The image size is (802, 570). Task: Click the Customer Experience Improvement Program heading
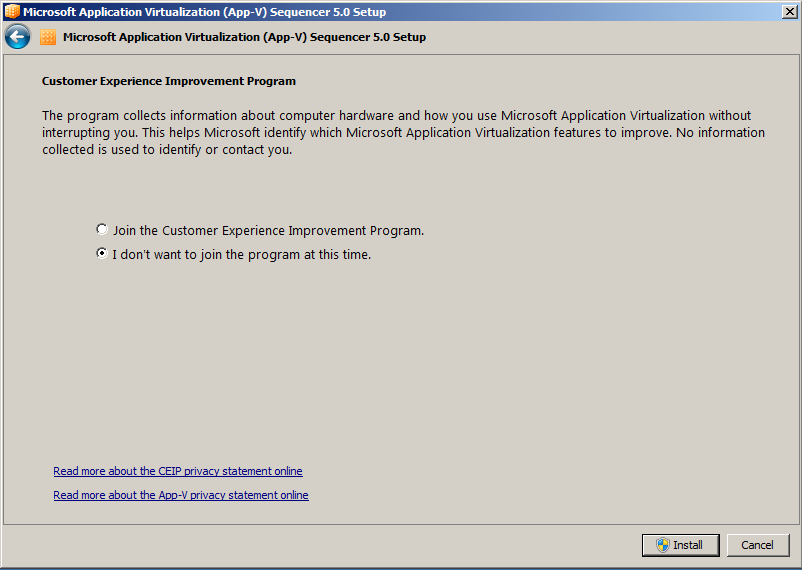point(169,81)
